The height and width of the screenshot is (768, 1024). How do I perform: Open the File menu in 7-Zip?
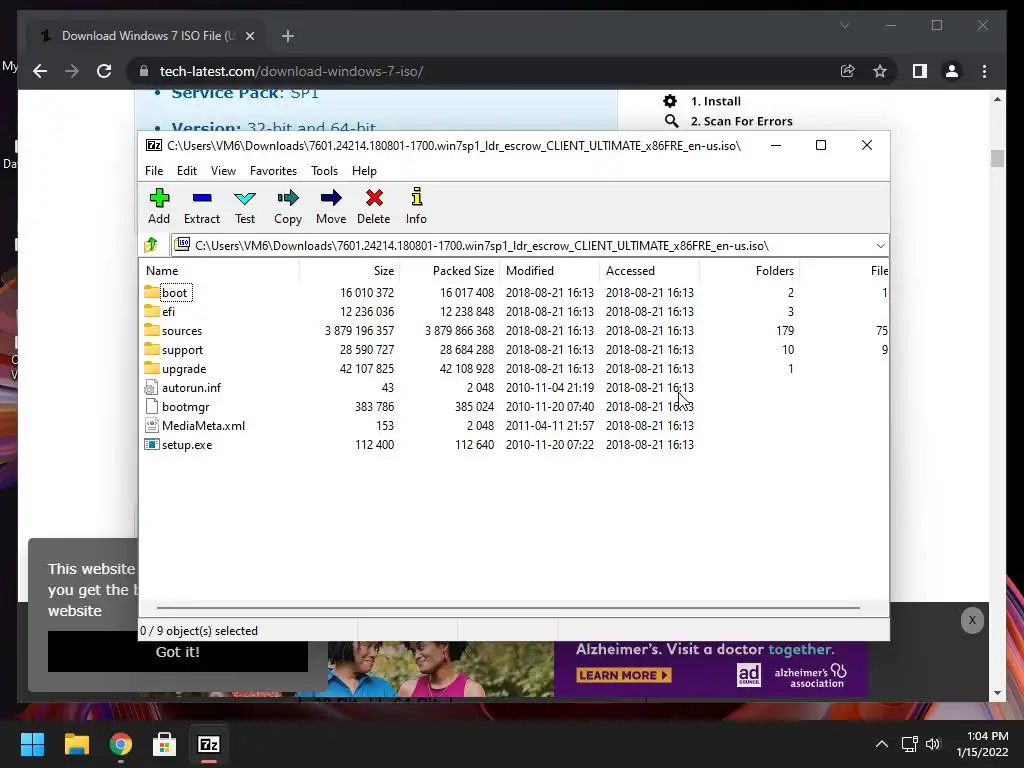[x=154, y=170]
